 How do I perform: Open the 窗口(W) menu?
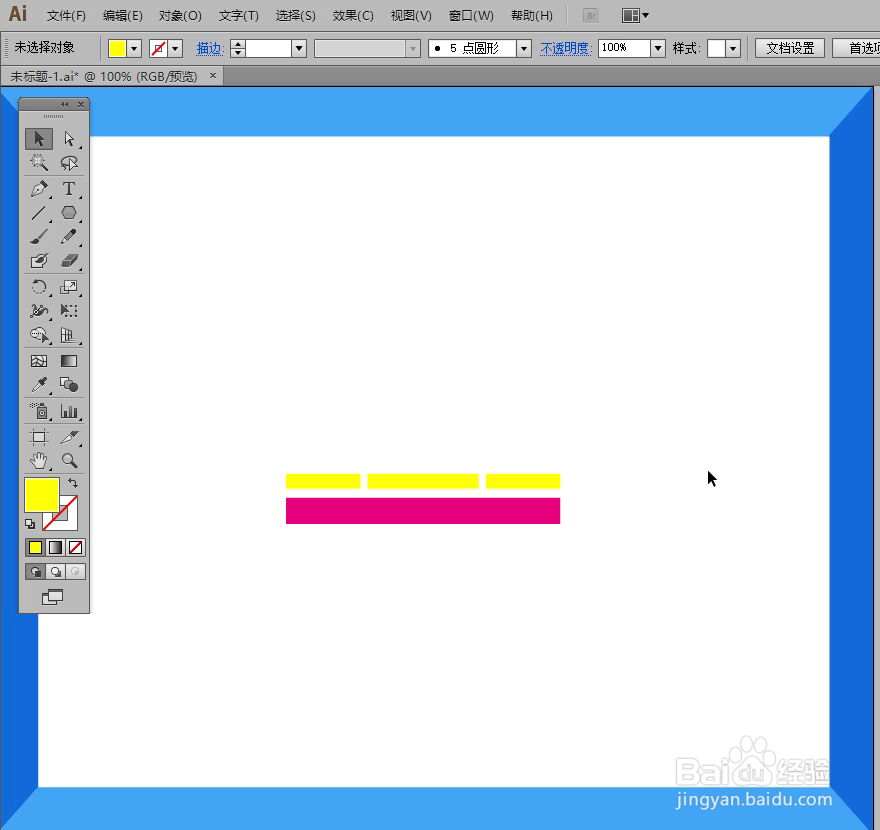point(471,16)
